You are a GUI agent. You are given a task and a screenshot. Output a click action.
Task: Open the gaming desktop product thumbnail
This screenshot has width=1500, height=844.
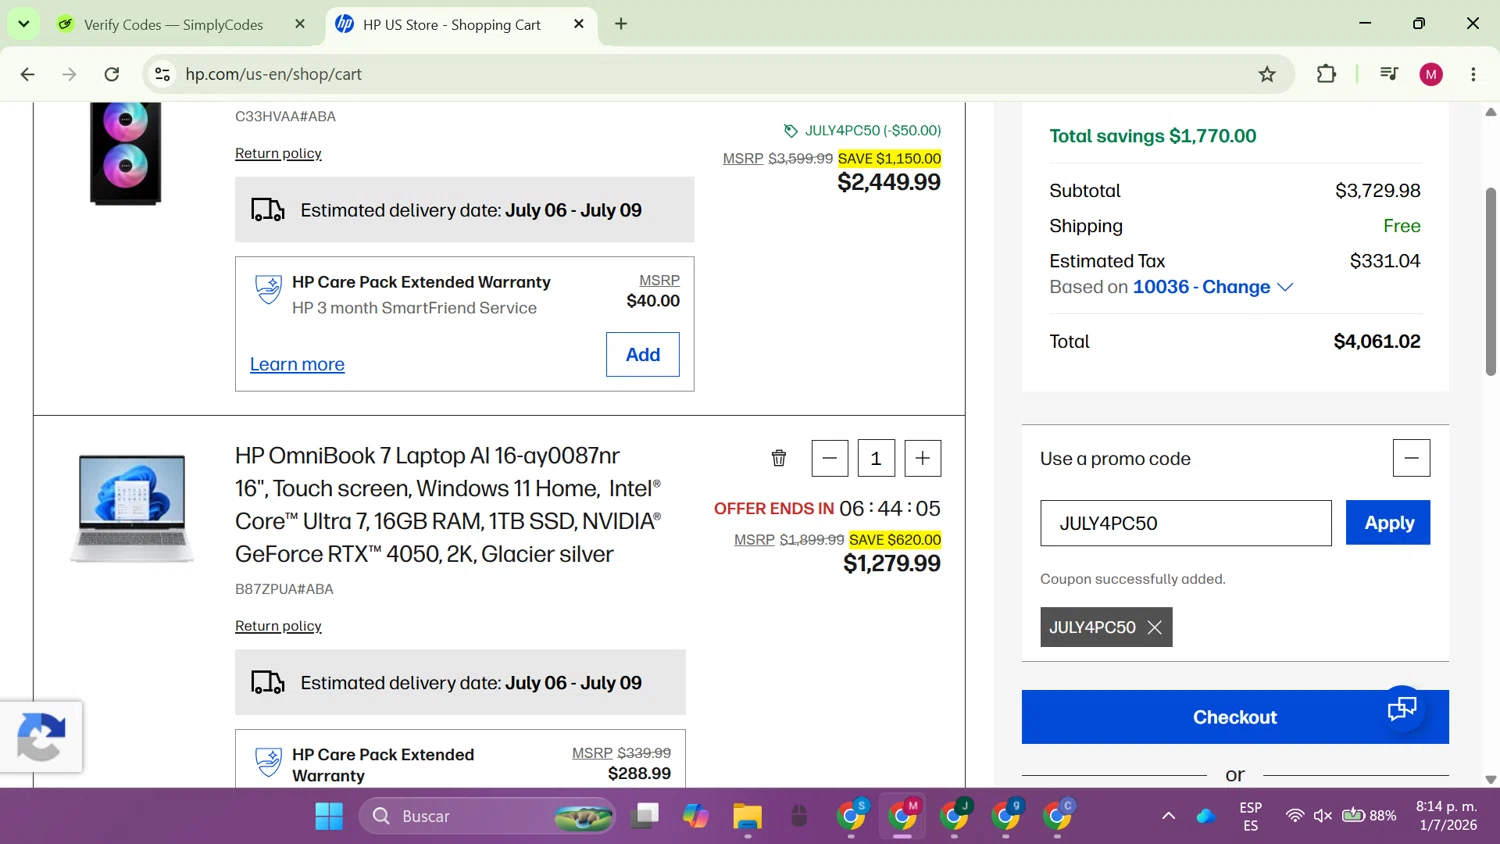(x=126, y=153)
